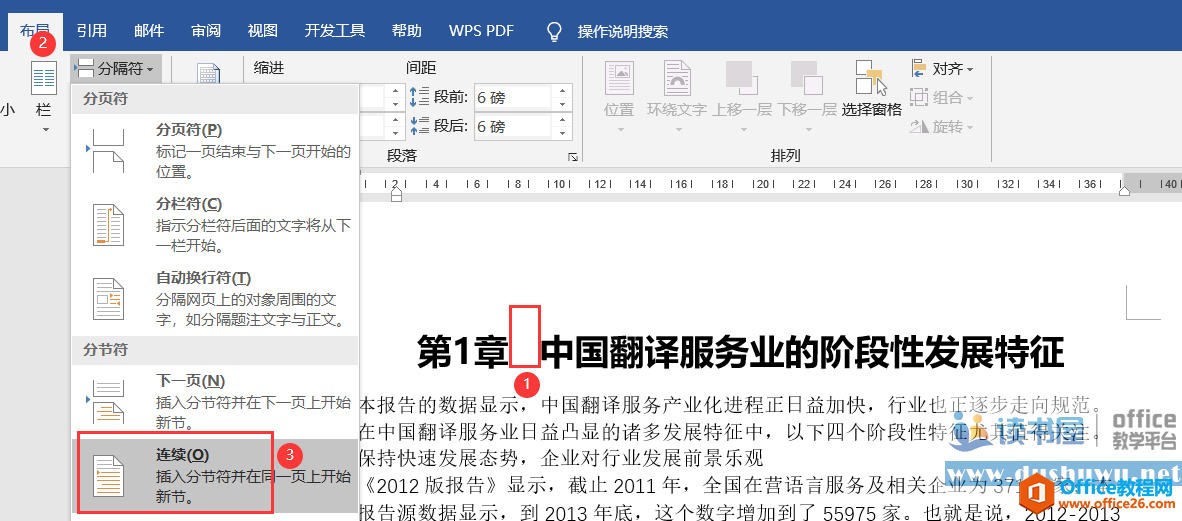Screen dimensions: 1182x521
Task: Increase 段后 spacing with up arrow
Action: coord(562,121)
